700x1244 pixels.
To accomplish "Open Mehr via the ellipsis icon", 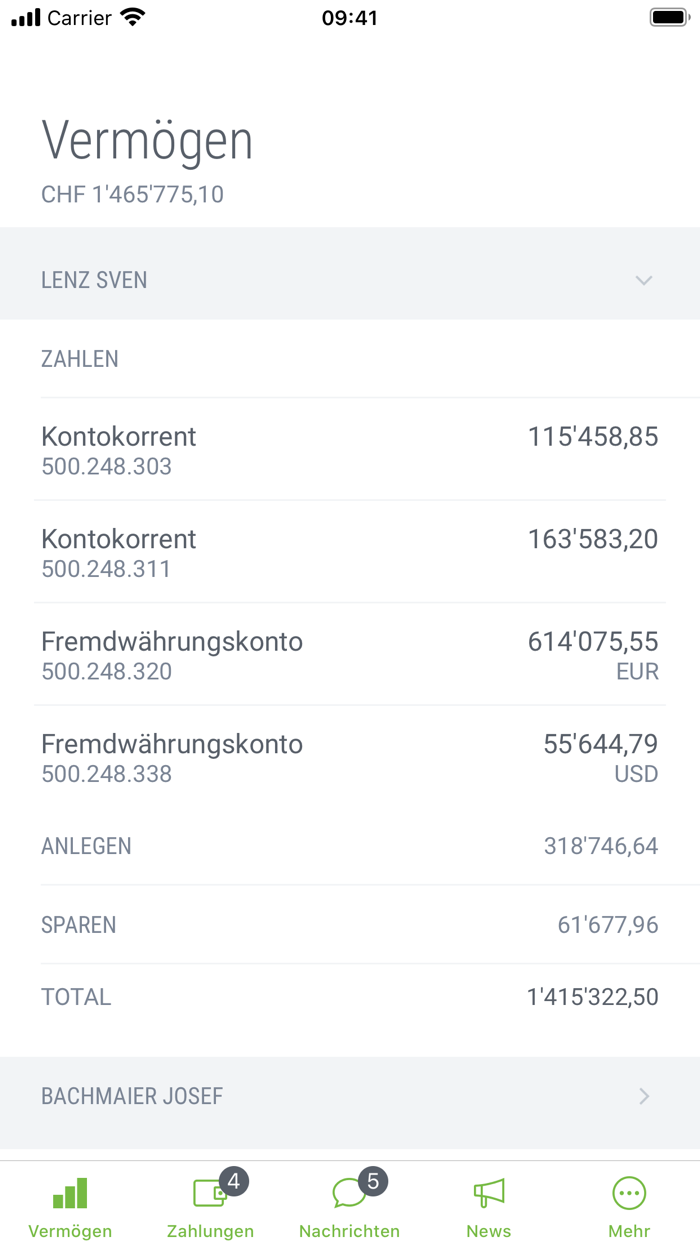I will tap(628, 1192).
